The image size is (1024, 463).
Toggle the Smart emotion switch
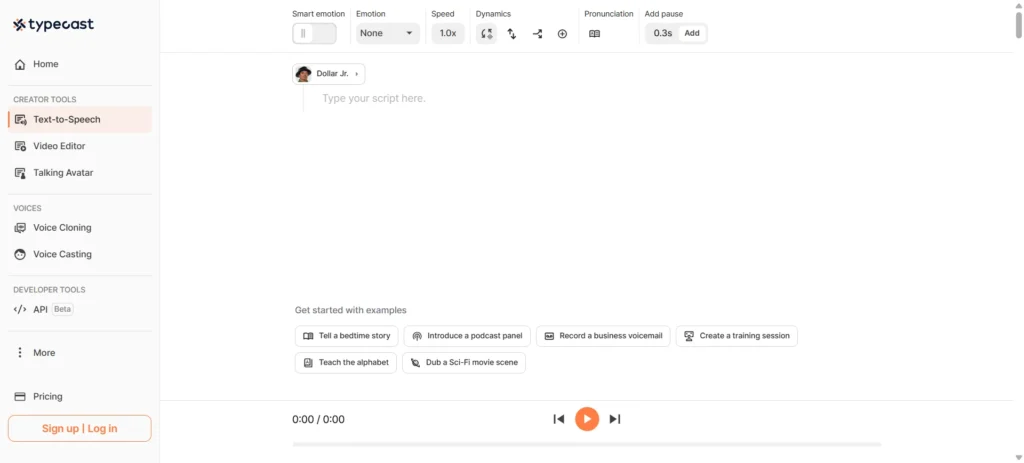click(x=314, y=33)
